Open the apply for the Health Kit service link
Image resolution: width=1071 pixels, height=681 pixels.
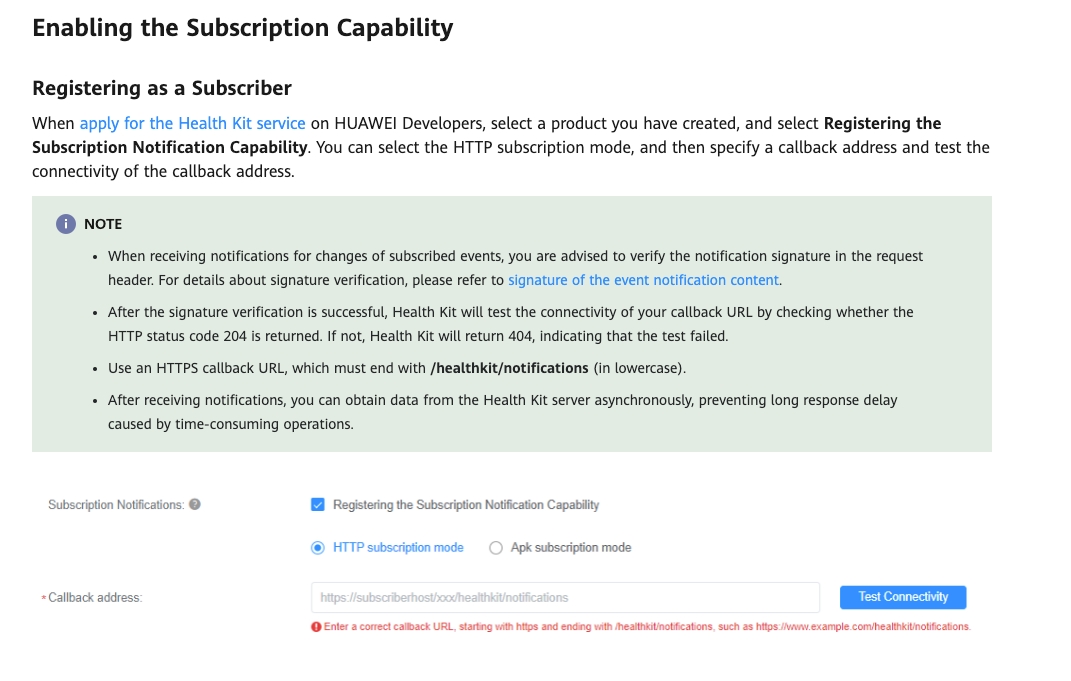pos(193,123)
